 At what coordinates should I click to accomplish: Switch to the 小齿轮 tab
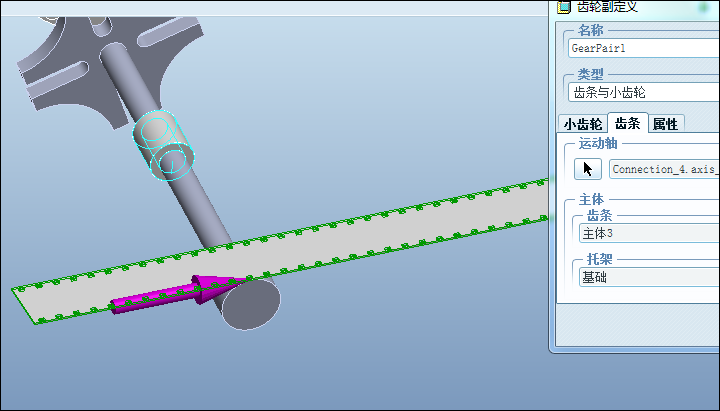click(x=583, y=124)
